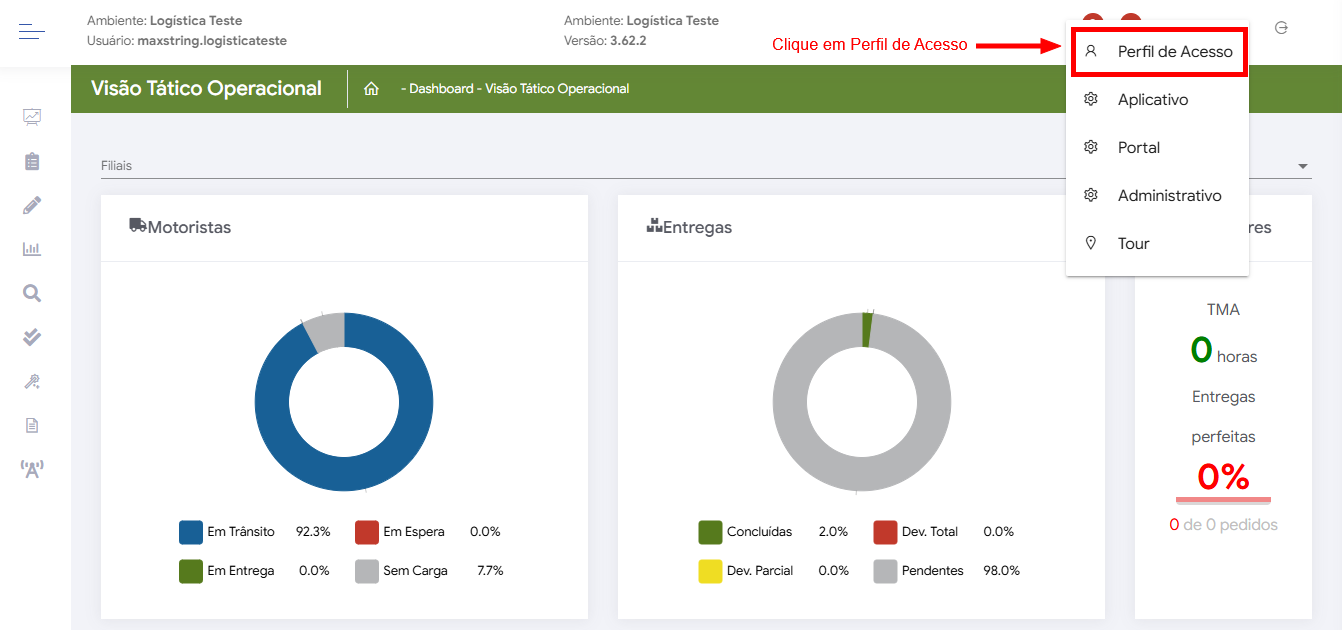Click the home icon in breadcrumb
1342x630 pixels.
point(371,89)
